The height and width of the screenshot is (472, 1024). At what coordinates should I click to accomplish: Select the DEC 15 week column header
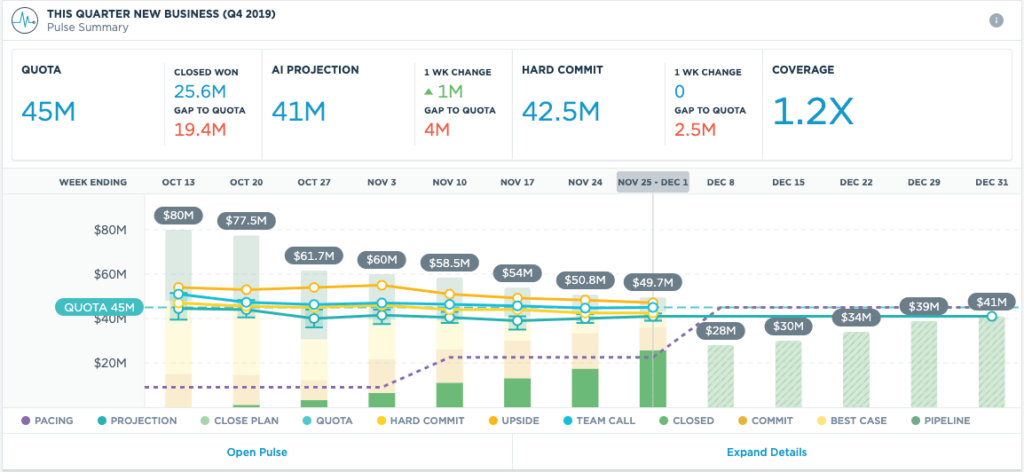pyautogui.click(x=789, y=182)
